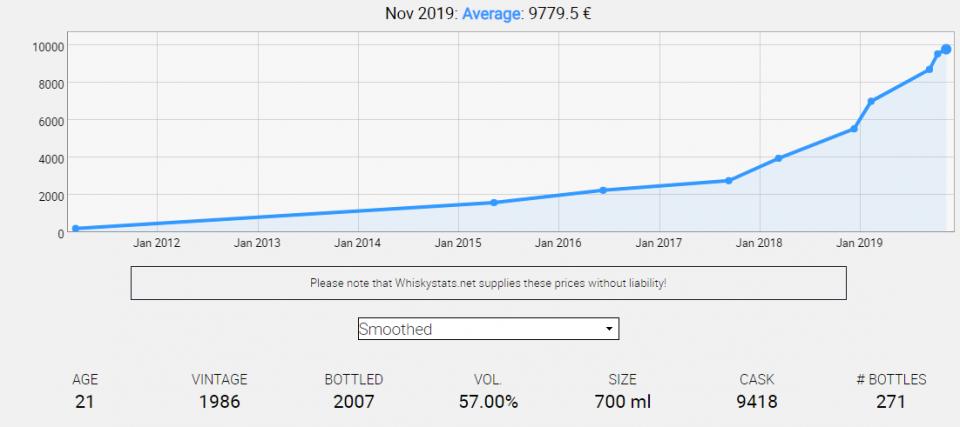Click the early-2019 data point near 7000
Viewport: 960px width, 427px height.
tap(871, 101)
